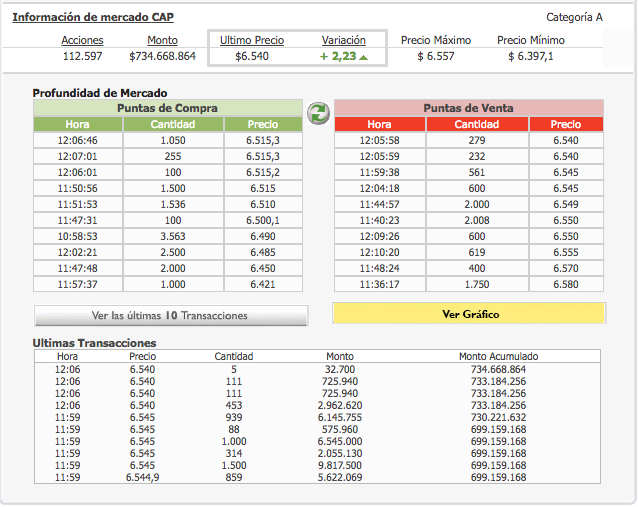Open the Información de mercado CAP link
Image resolution: width=638 pixels, height=507 pixels.
click(93, 17)
